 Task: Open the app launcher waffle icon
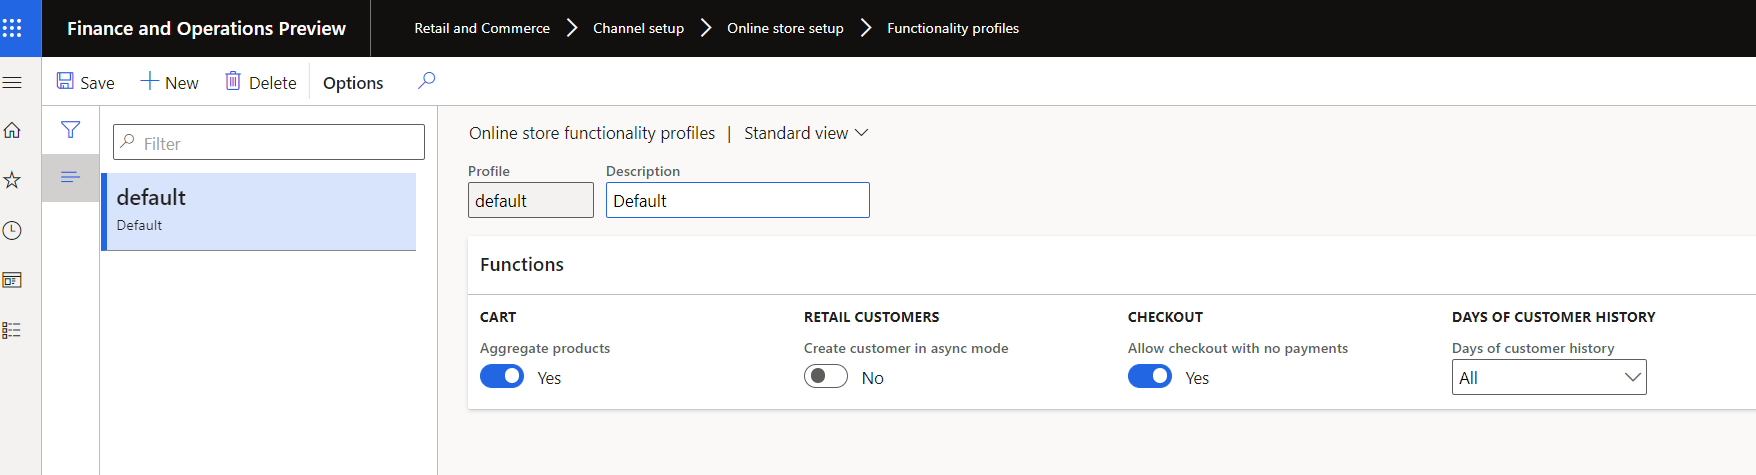click(12, 28)
